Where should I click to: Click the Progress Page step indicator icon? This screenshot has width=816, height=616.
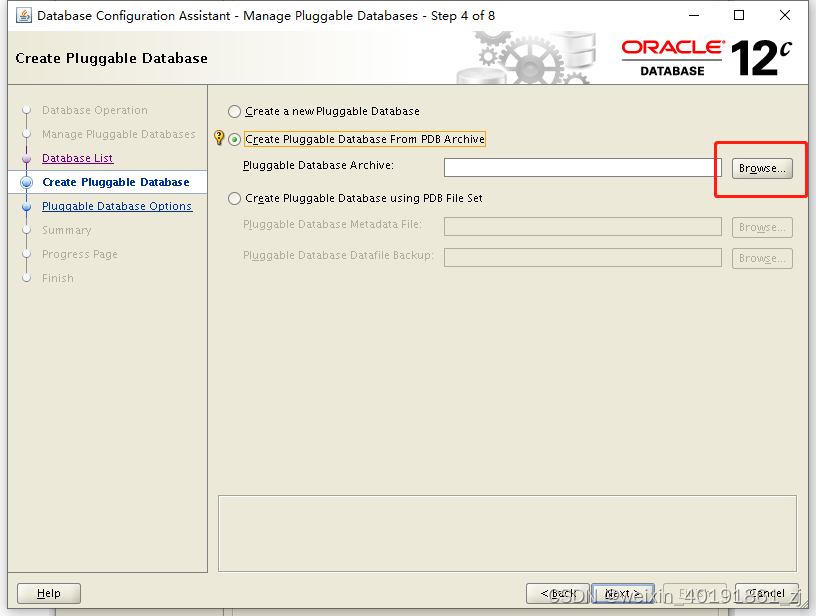[x=28, y=254]
